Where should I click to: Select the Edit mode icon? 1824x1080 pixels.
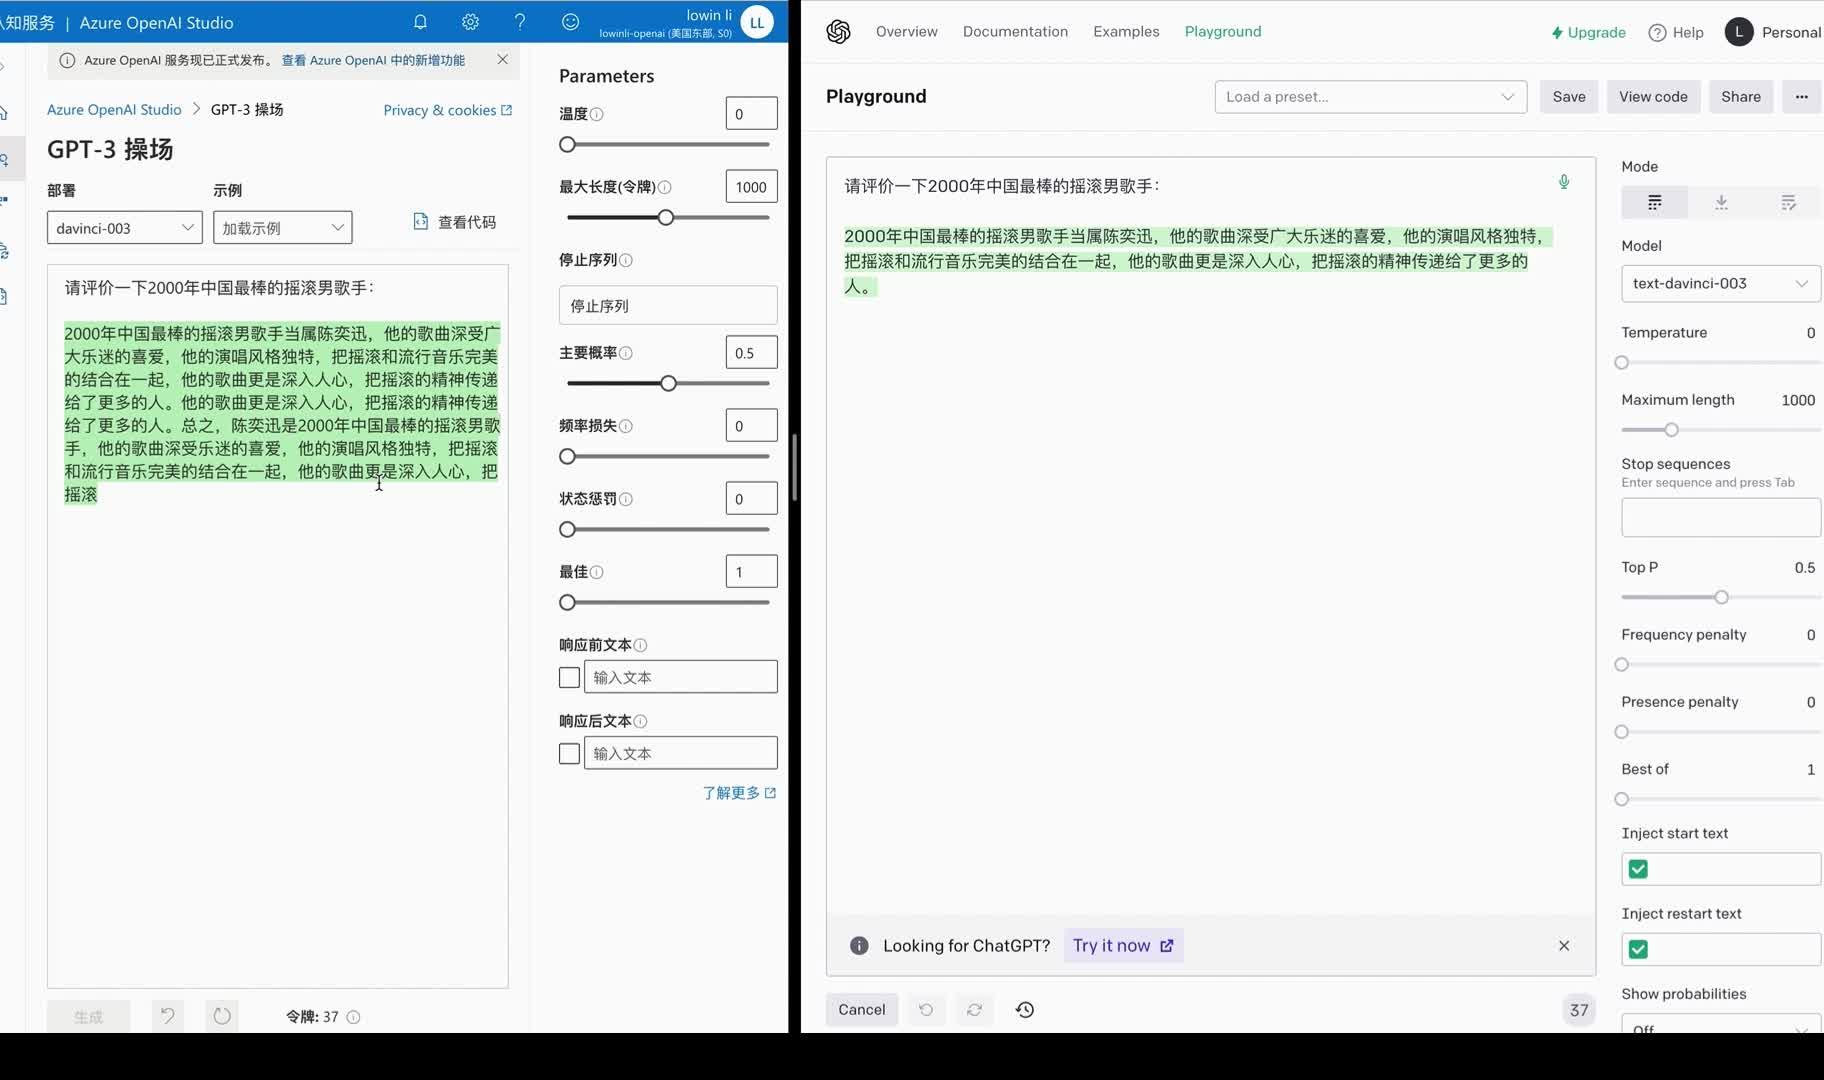point(1789,202)
